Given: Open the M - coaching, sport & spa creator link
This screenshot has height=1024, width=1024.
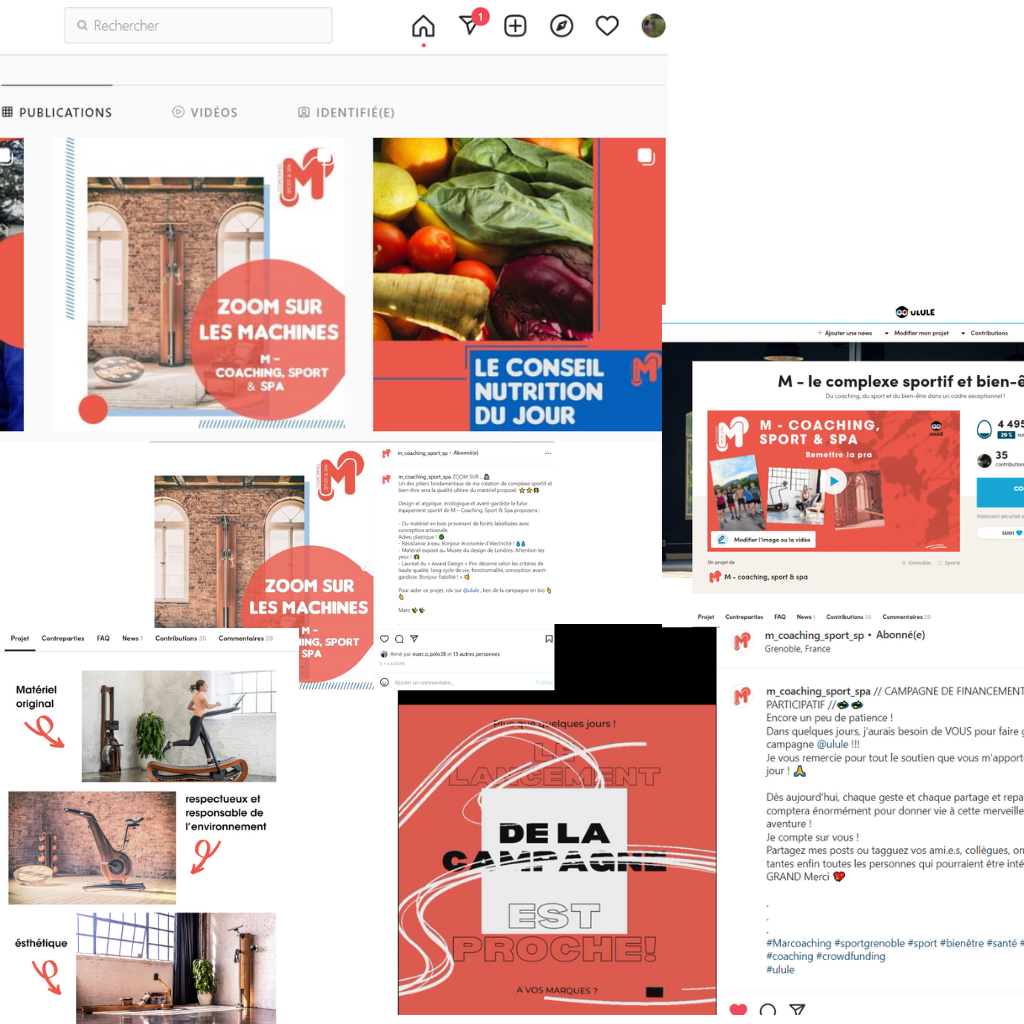Looking at the screenshot, I should 758,577.
